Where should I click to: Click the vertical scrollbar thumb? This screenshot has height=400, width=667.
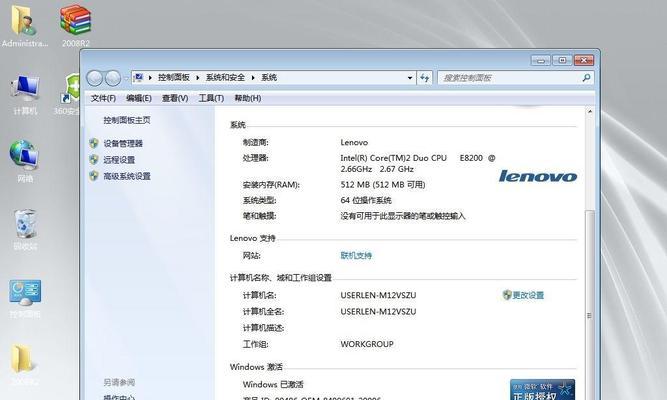click(590, 304)
